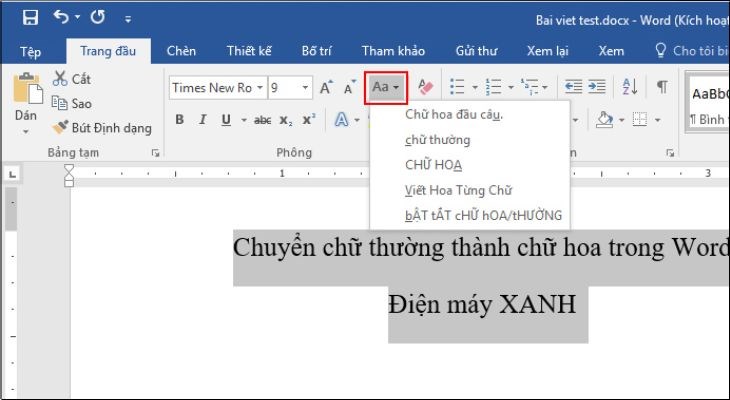Toggle subscript x₂ formatting
This screenshot has width=730, height=400.
286,121
